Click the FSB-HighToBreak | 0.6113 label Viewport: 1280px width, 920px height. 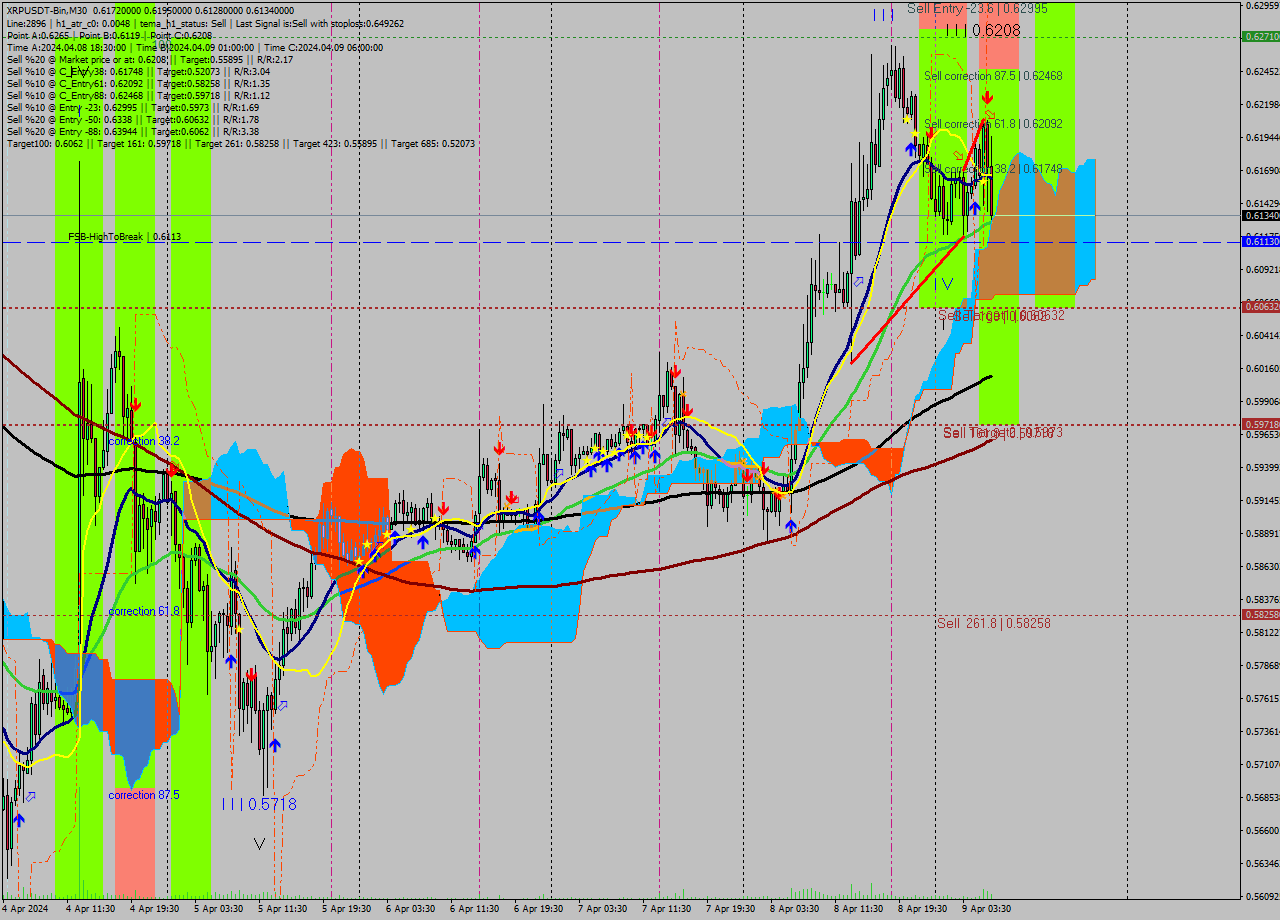(124, 237)
